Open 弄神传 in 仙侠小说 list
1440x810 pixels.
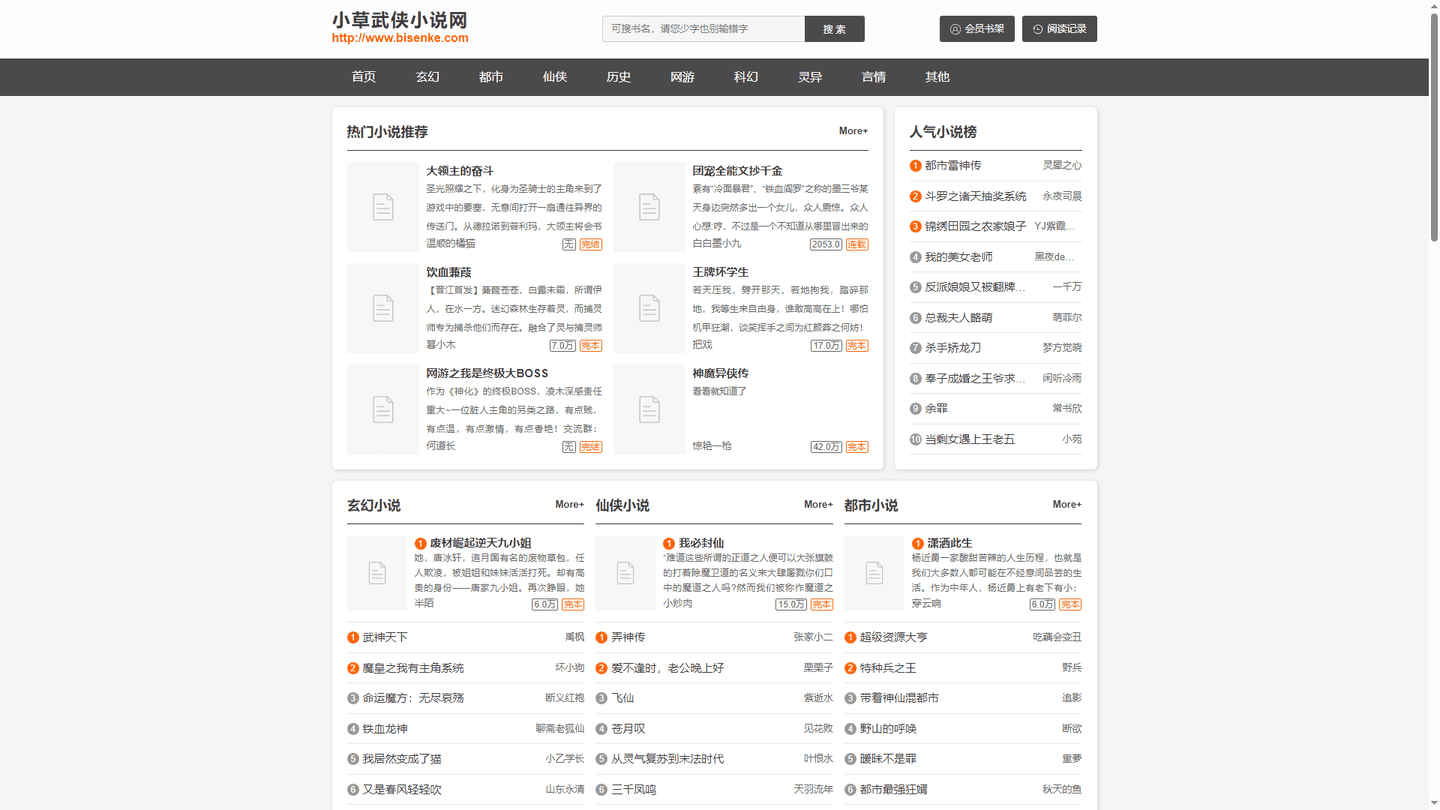click(x=628, y=637)
